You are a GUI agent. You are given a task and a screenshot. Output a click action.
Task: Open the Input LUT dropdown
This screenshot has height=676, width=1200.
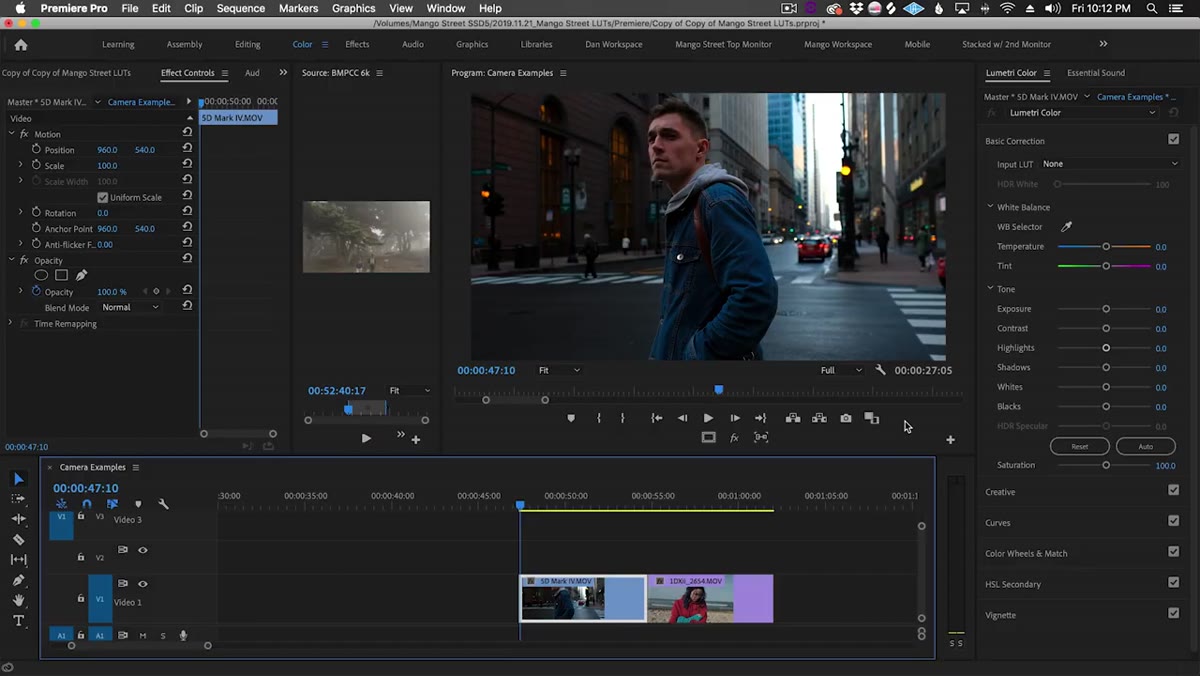pos(1110,164)
